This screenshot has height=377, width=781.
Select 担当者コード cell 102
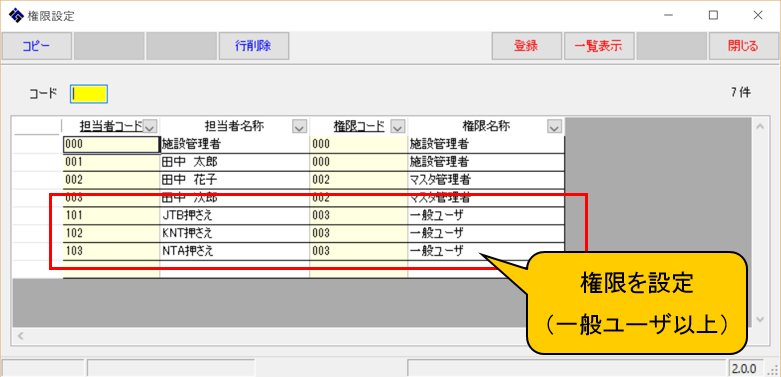tap(111, 233)
